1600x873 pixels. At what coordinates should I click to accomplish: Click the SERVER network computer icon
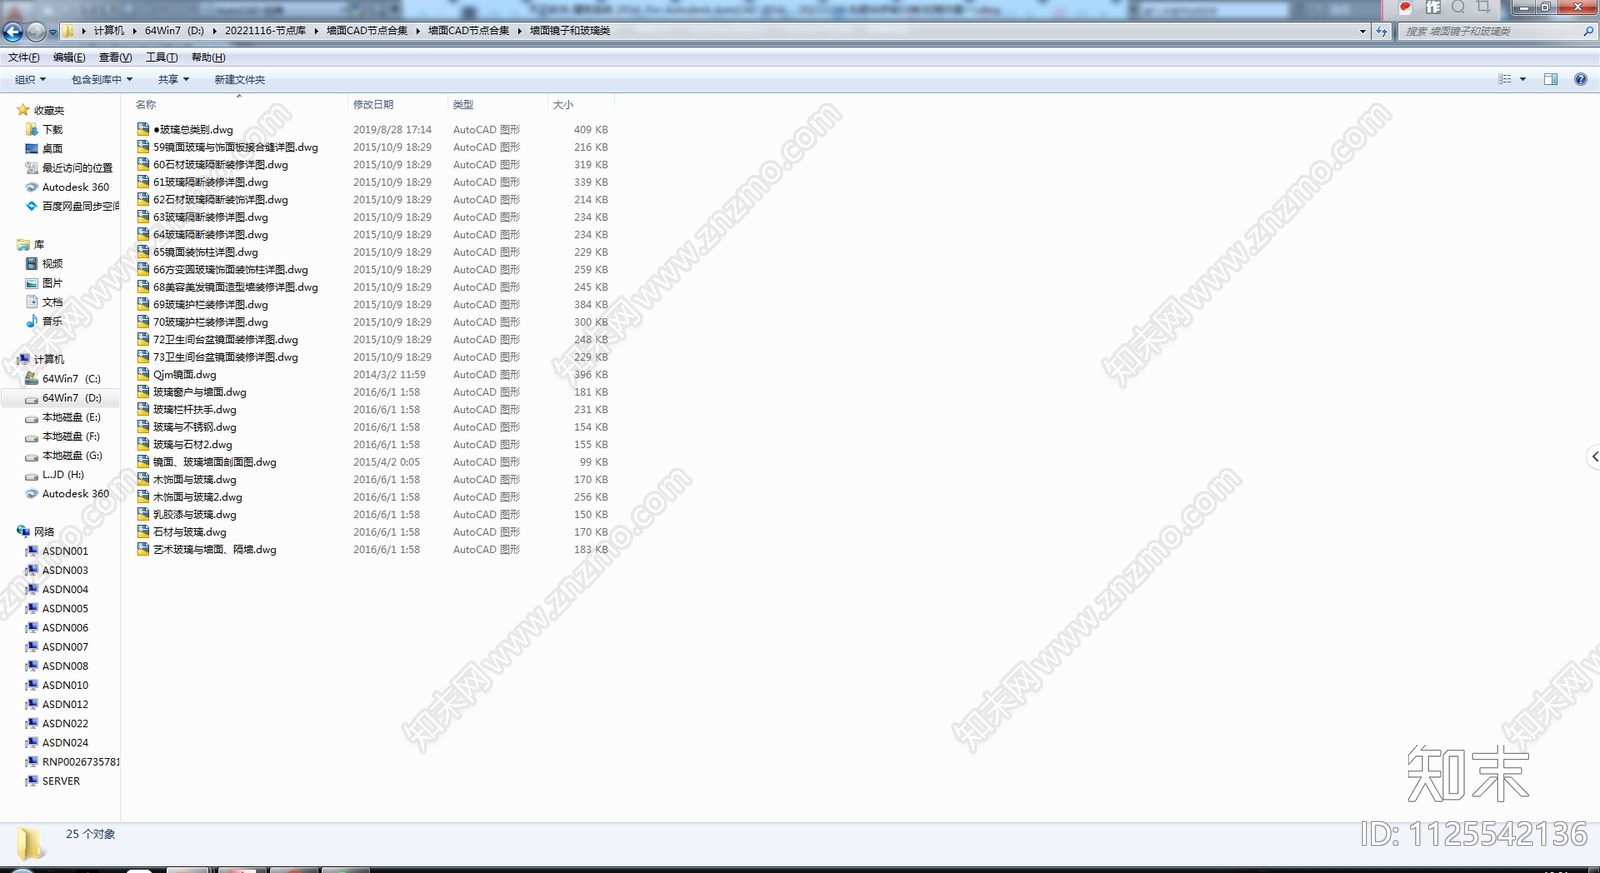(x=31, y=781)
